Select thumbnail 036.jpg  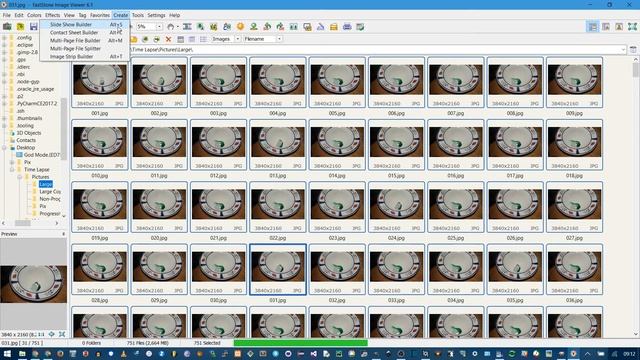tap(574, 269)
